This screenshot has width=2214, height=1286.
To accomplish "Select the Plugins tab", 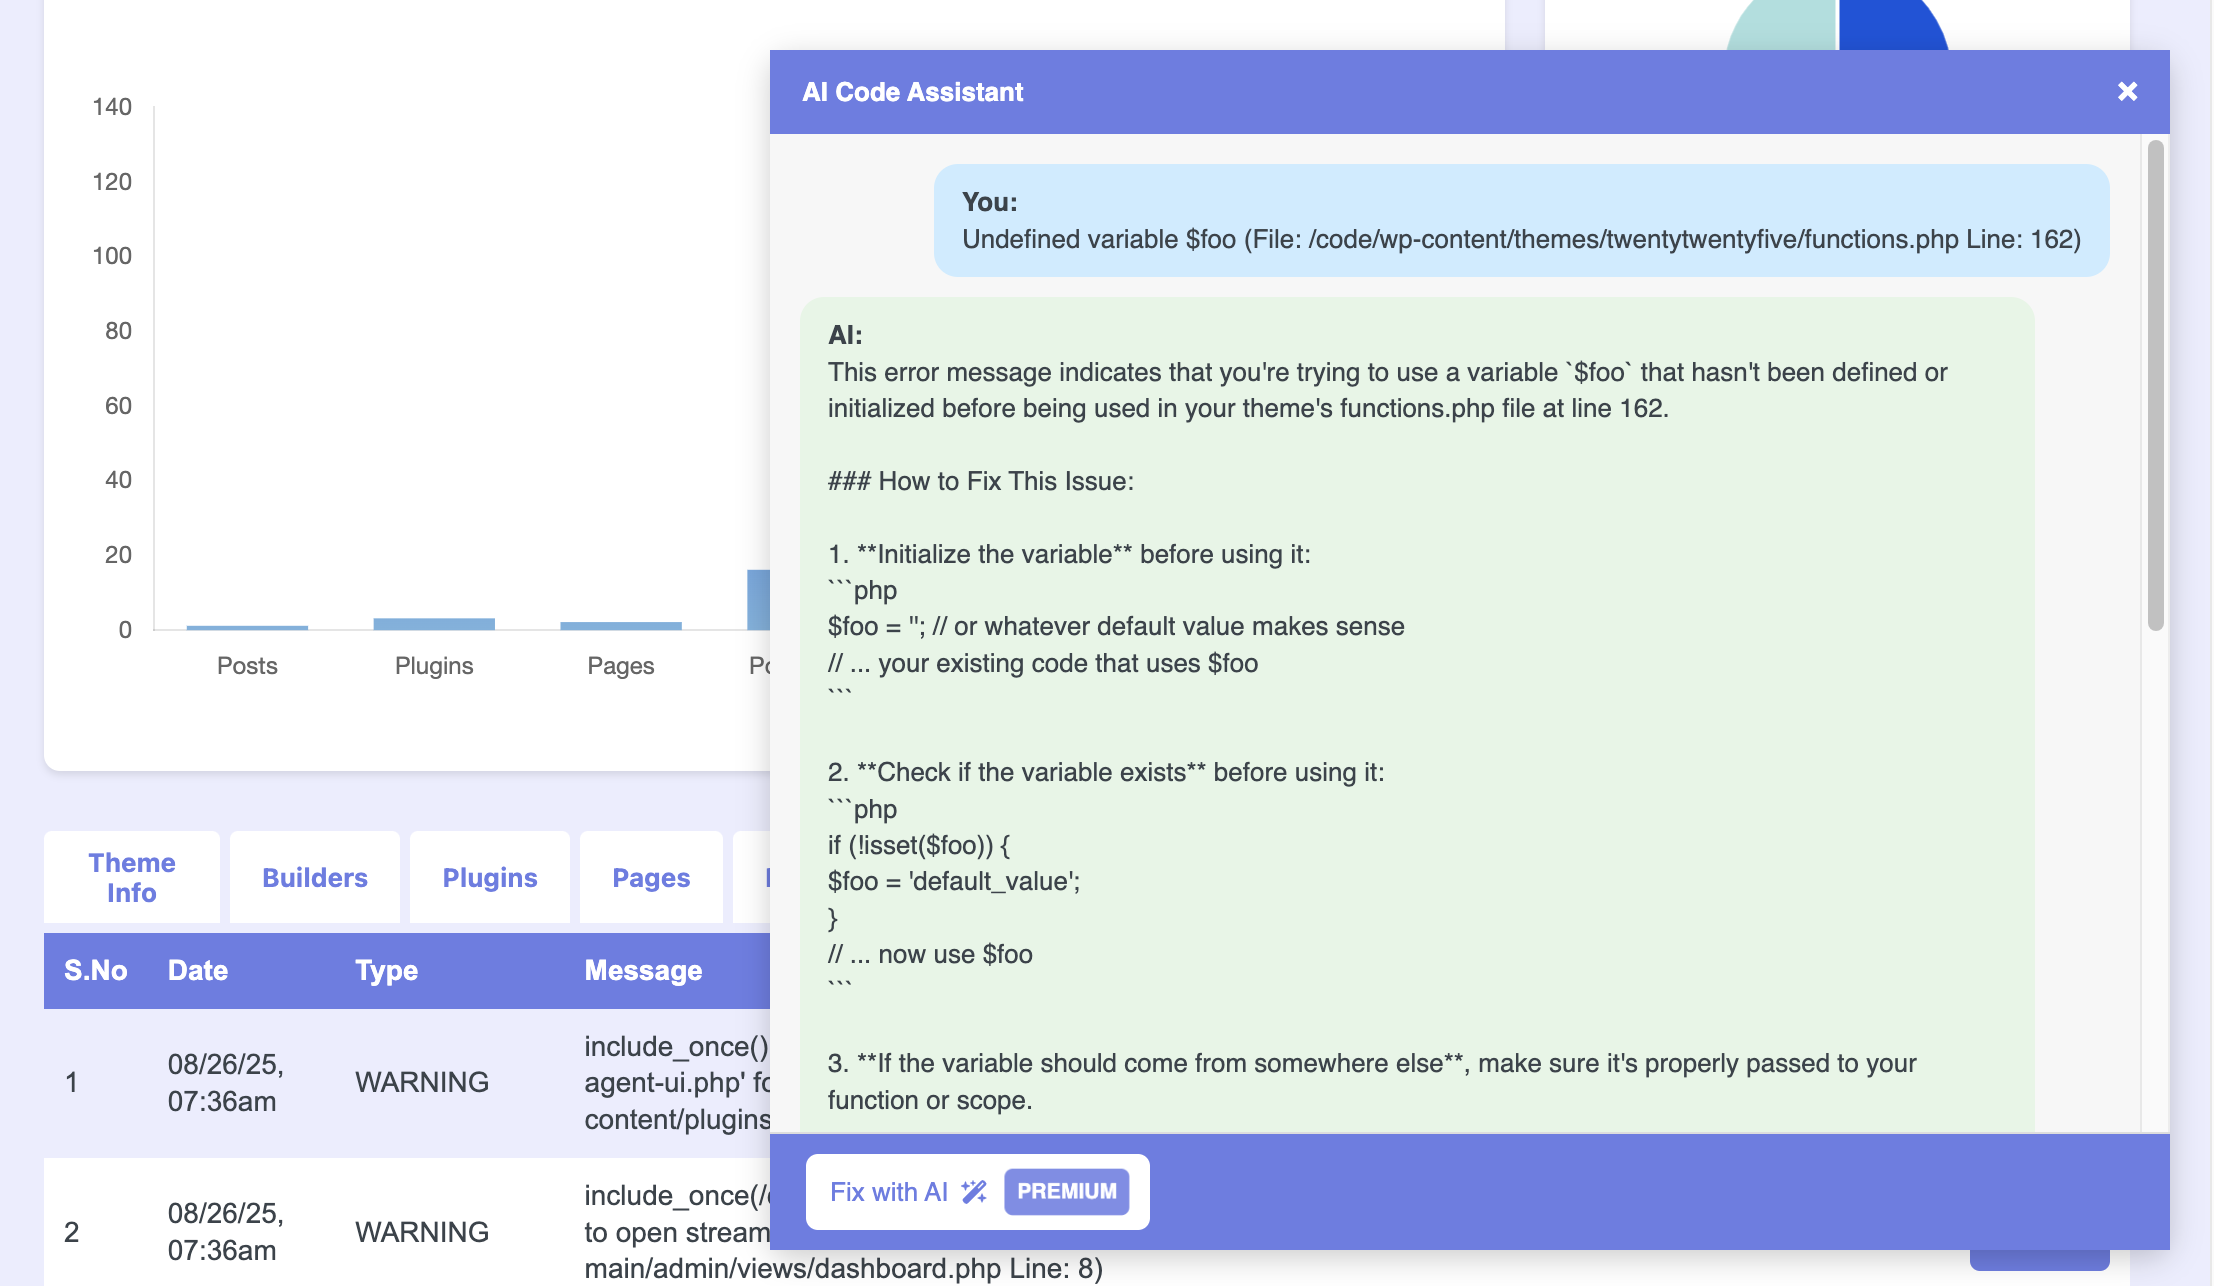I will tap(490, 877).
